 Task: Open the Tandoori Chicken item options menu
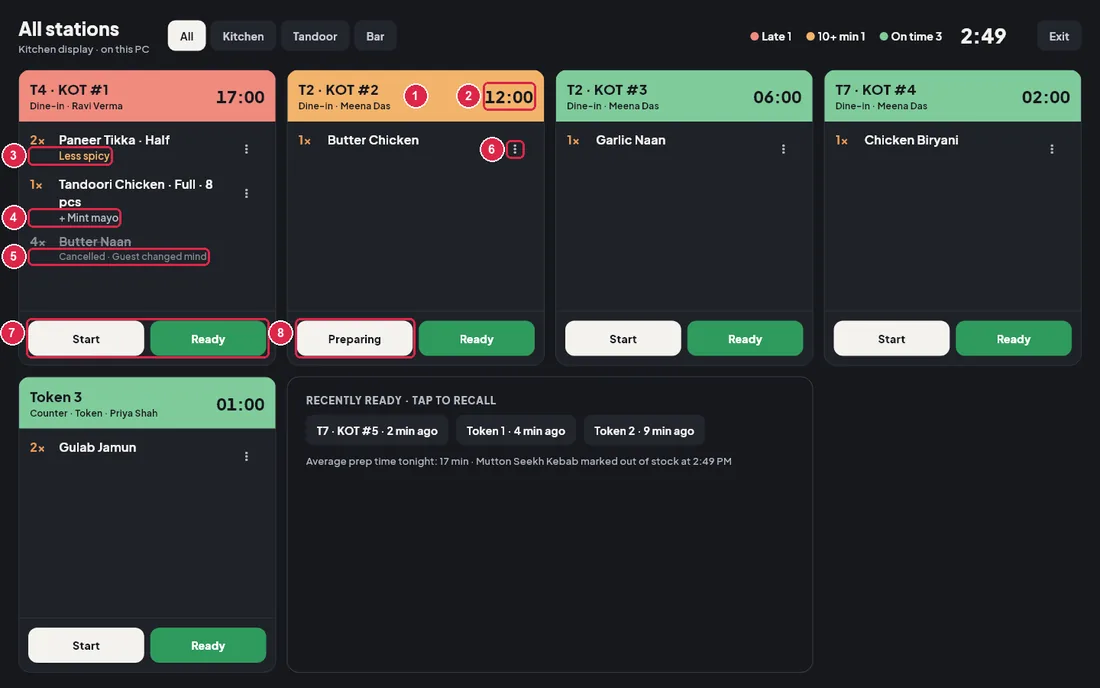point(246,194)
